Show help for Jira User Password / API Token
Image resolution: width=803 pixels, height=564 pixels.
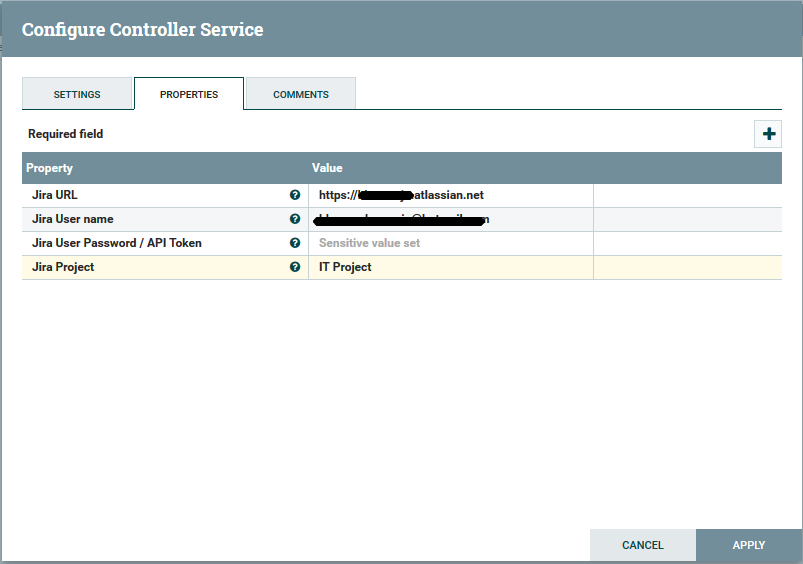[x=295, y=243]
